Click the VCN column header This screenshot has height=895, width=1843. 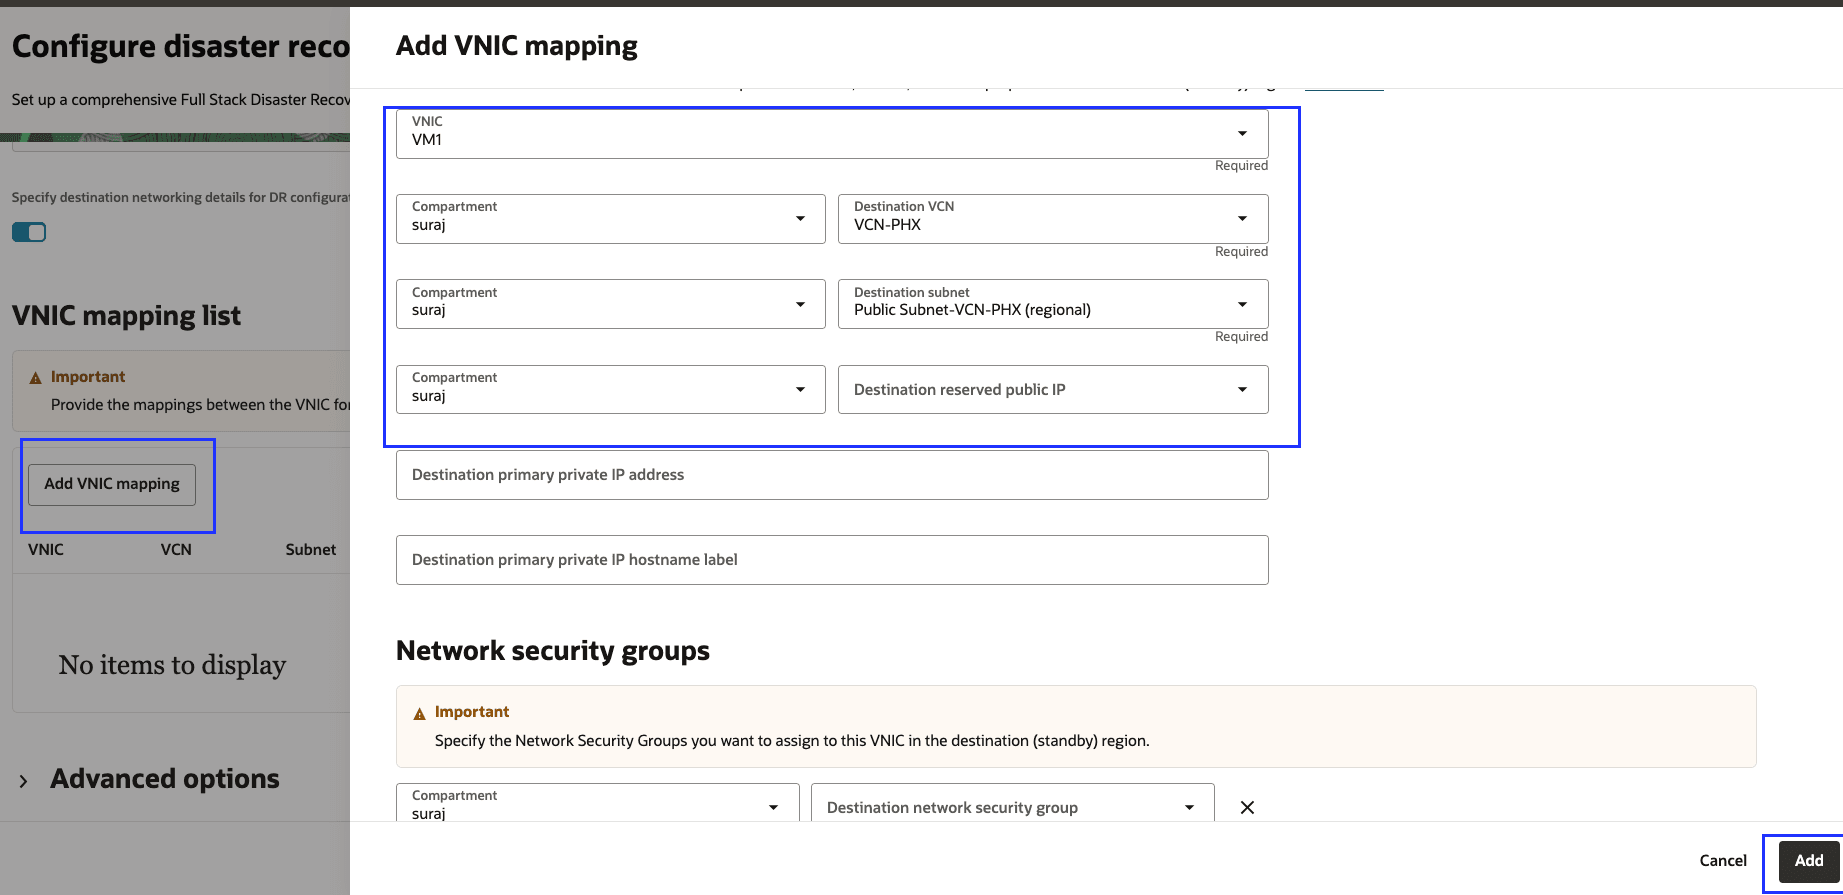pyautogui.click(x=176, y=549)
